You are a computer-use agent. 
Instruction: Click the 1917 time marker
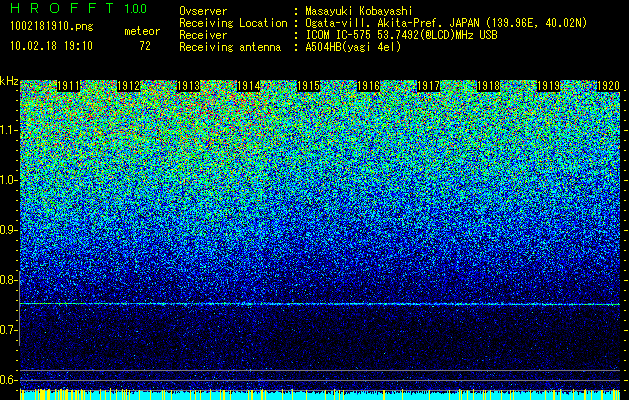[428, 86]
